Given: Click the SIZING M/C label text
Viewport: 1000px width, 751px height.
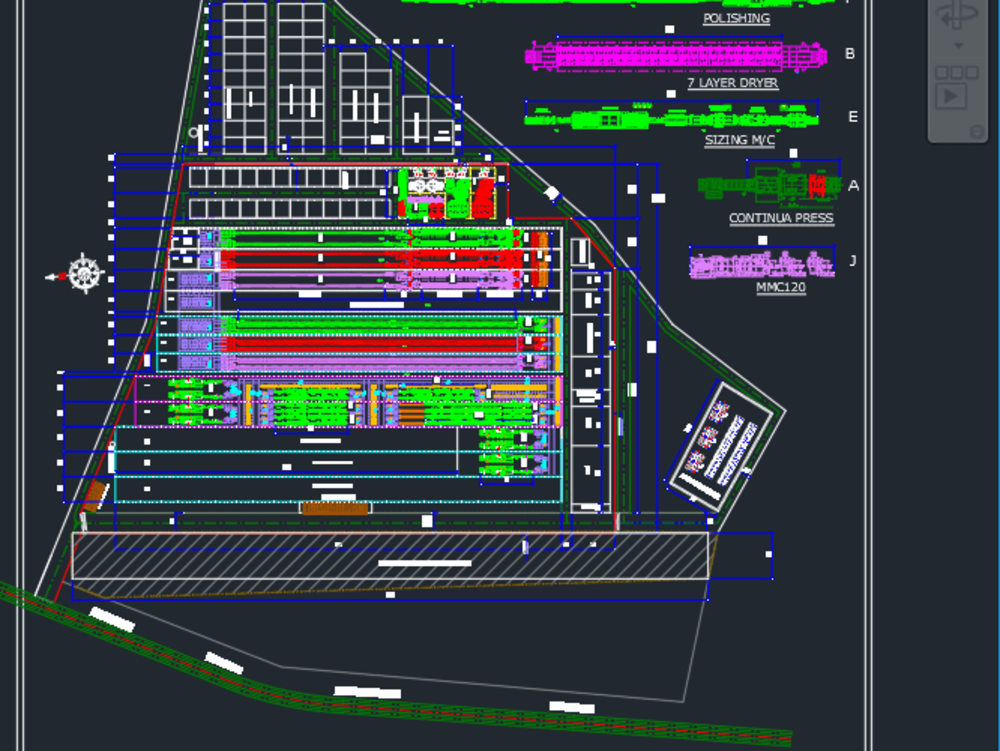Looking at the screenshot, I should [x=740, y=141].
